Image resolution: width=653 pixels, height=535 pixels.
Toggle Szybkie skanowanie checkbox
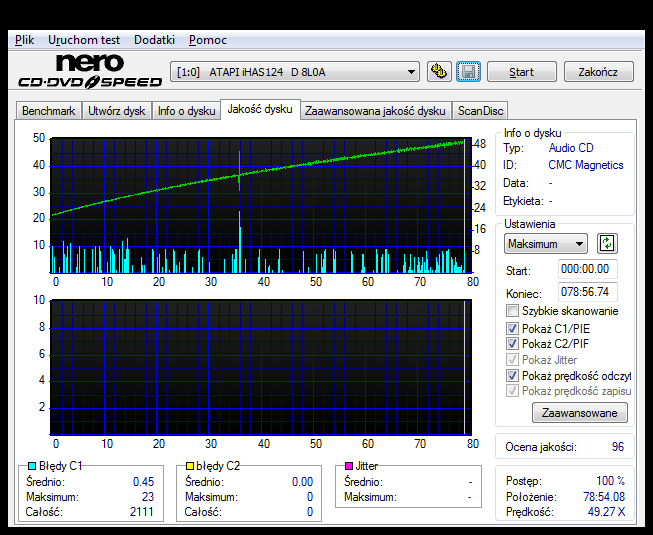click(x=512, y=311)
